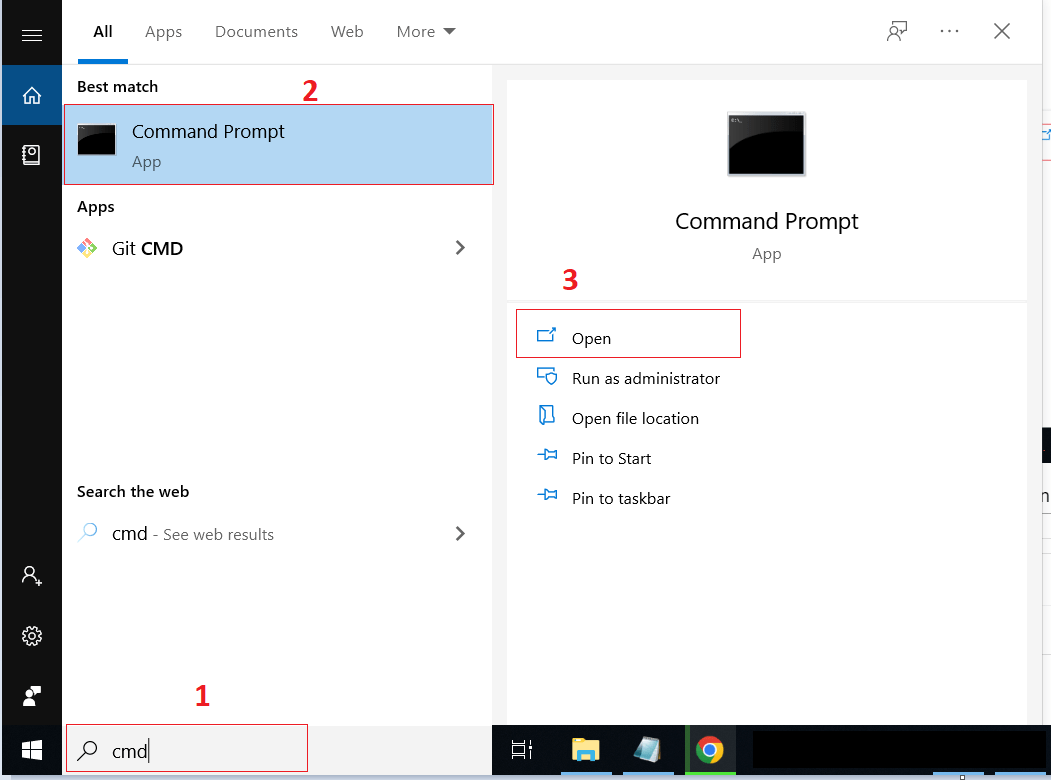Expand the cmd web results chevron
The height and width of the screenshot is (780, 1051).
tap(460, 533)
